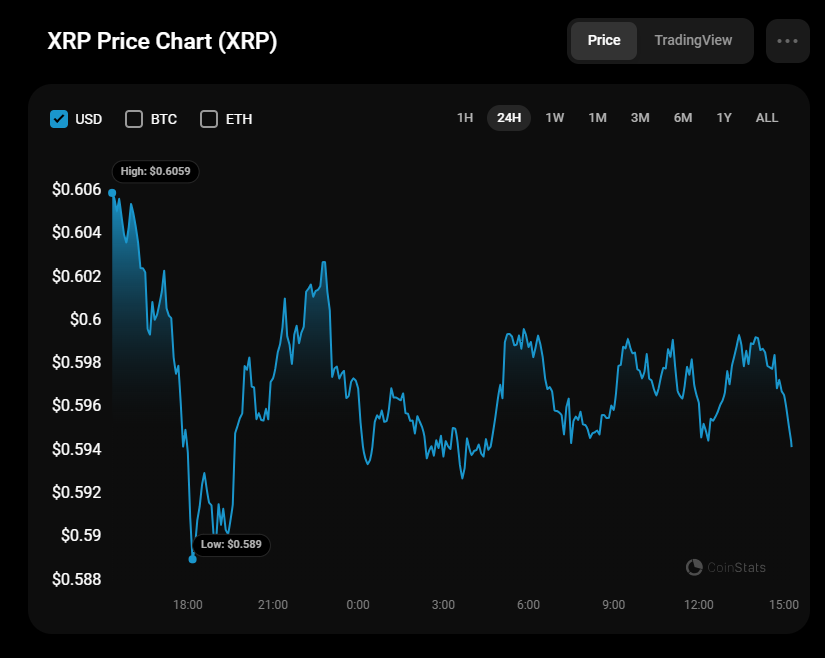This screenshot has width=825, height=658.
Task: Show ALL time price history
Action: [x=767, y=118]
